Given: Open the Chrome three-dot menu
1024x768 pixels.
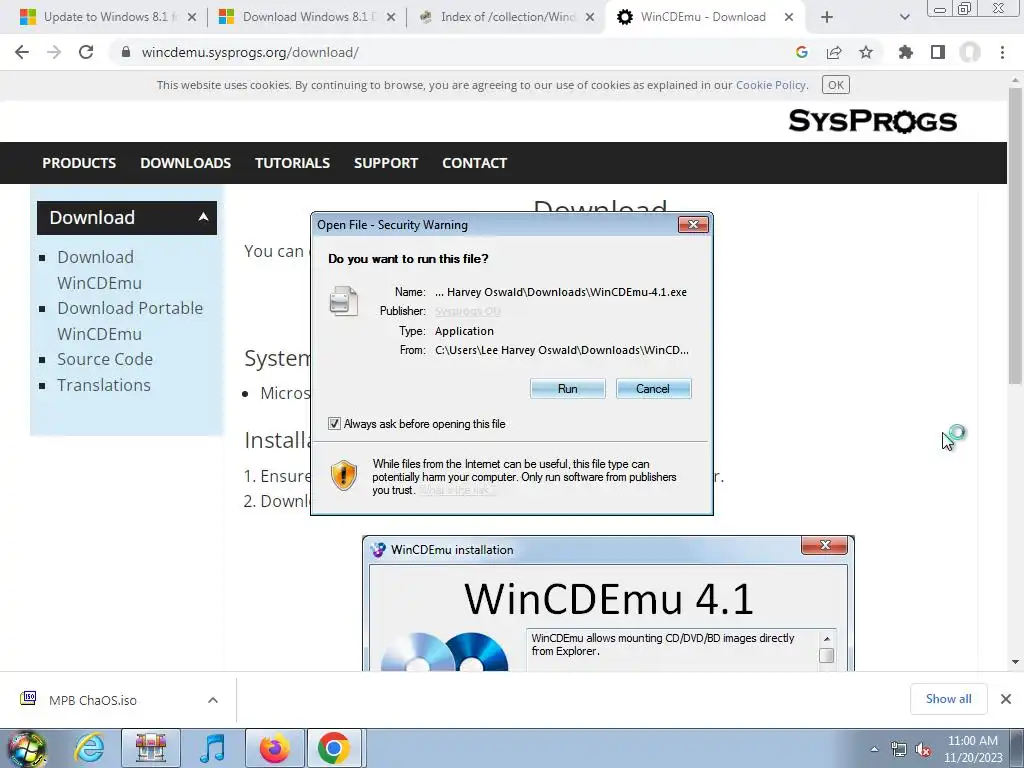Looking at the screenshot, I should [1002, 52].
